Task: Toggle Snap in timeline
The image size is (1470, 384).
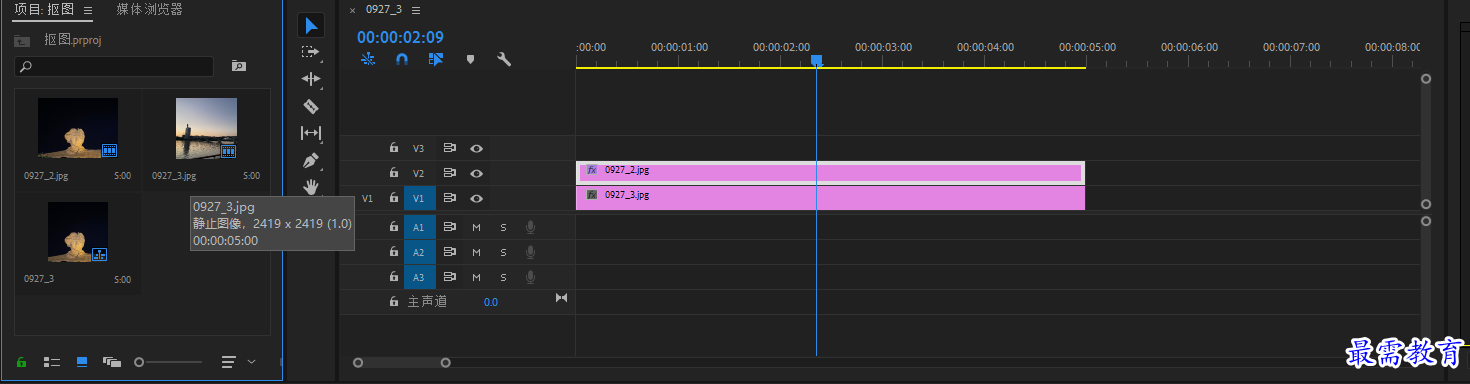Action: click(x=402, y=59)
